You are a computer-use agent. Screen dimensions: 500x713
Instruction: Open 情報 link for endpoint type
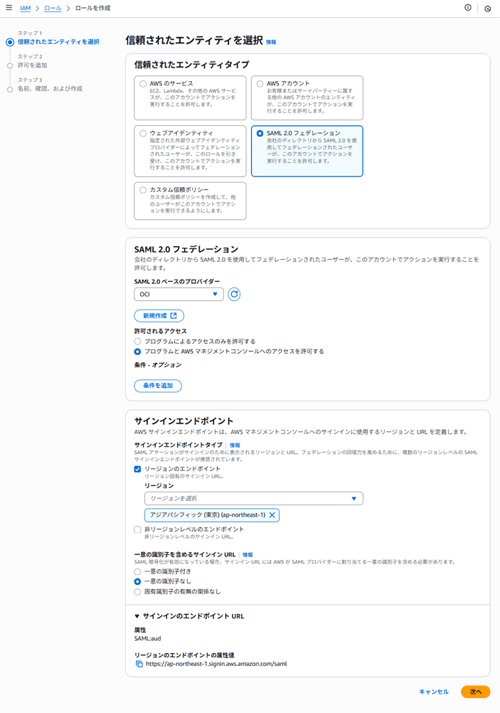pyautogui.click(x=235, y=445)
